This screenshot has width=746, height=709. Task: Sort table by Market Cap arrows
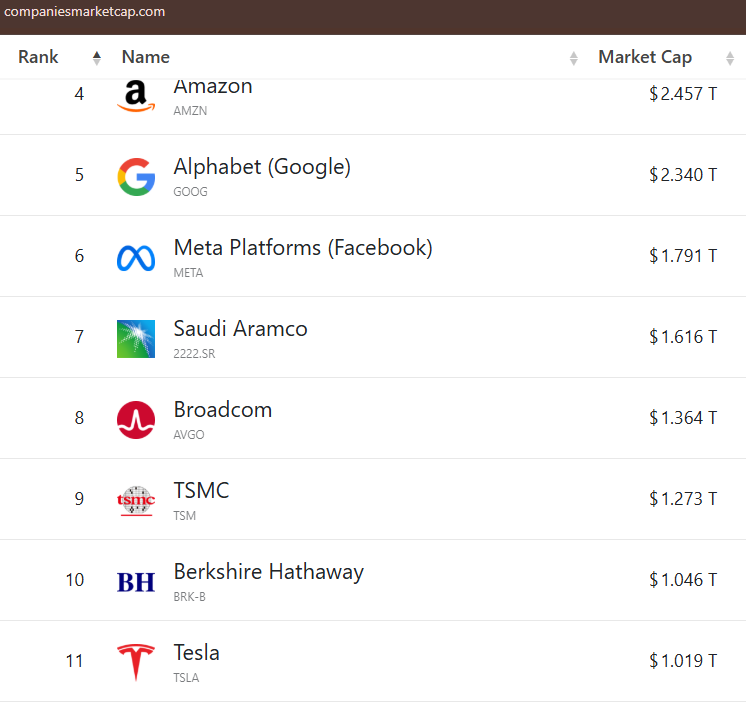pyautogui.click(x=730, y=58)
